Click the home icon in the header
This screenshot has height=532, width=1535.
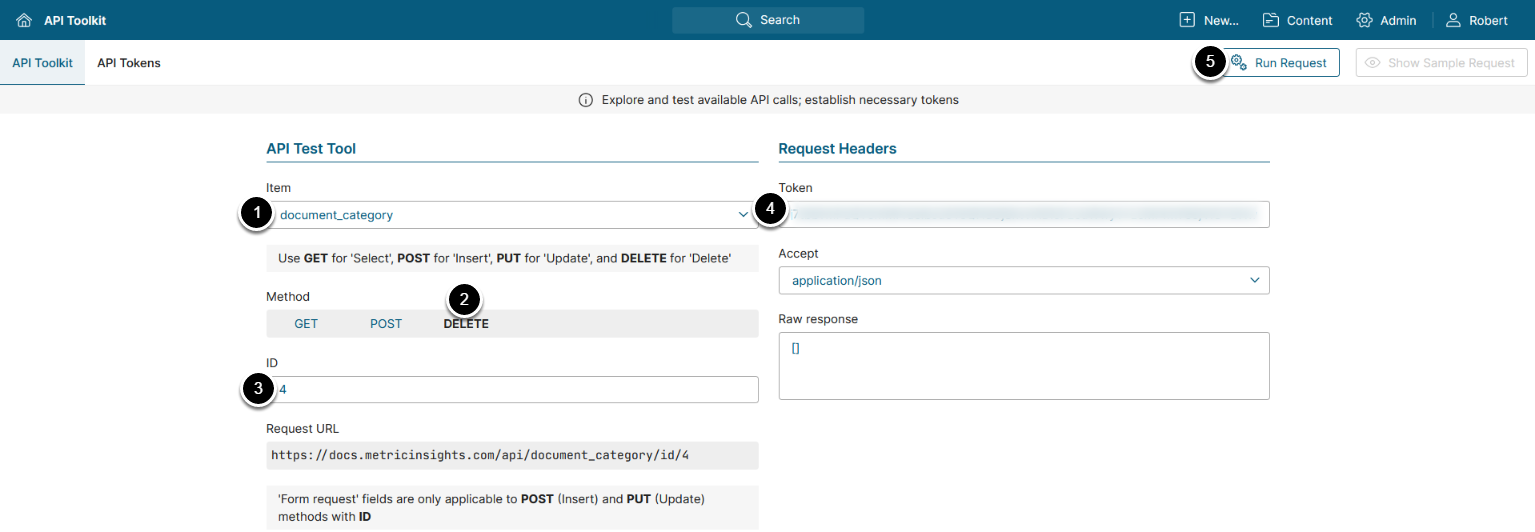tap(24, 20)
